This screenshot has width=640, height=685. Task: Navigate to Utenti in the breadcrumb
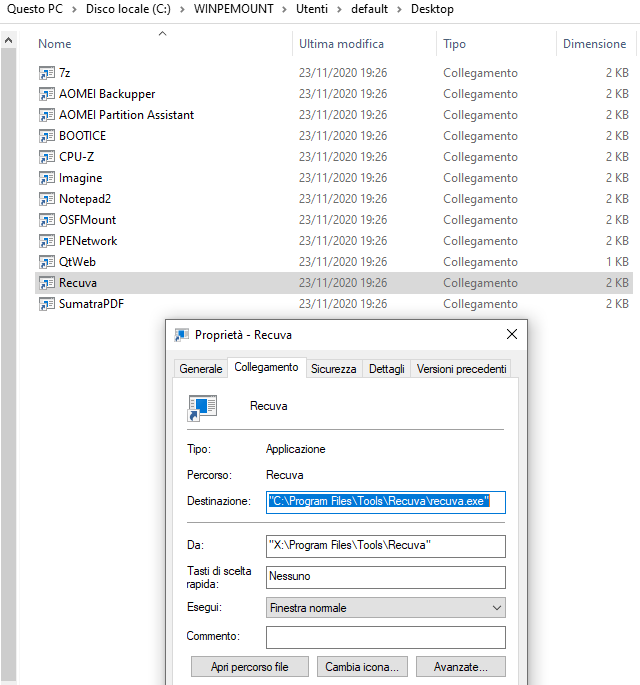312,9
